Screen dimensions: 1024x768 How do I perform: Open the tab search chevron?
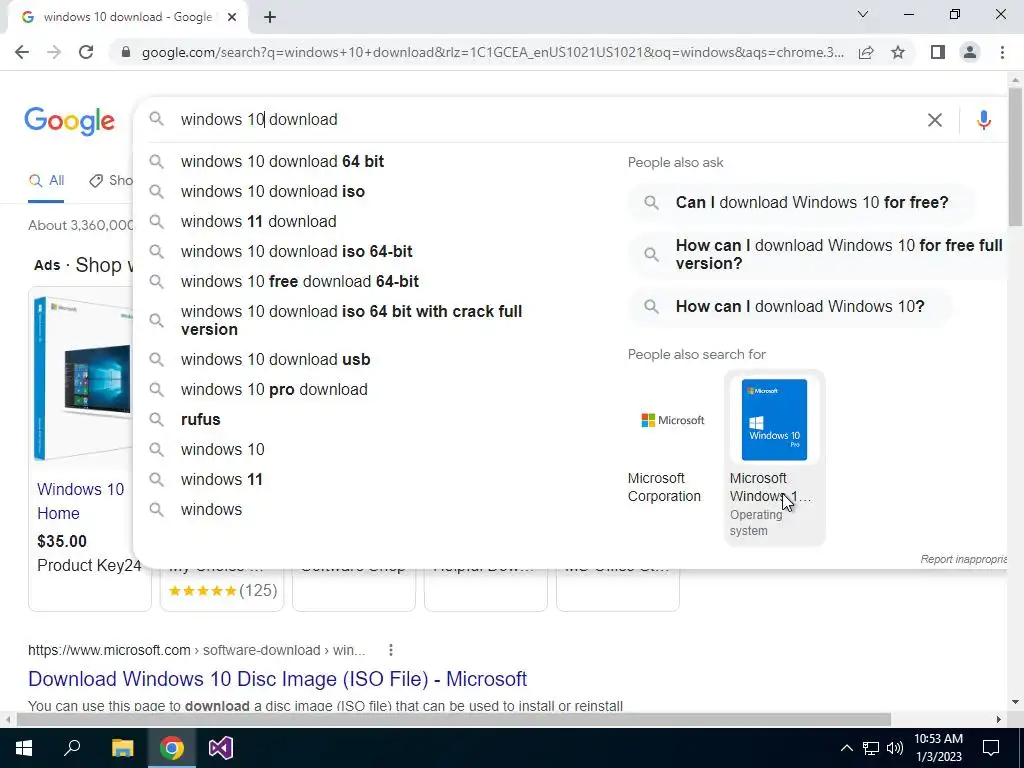point(863,14)
